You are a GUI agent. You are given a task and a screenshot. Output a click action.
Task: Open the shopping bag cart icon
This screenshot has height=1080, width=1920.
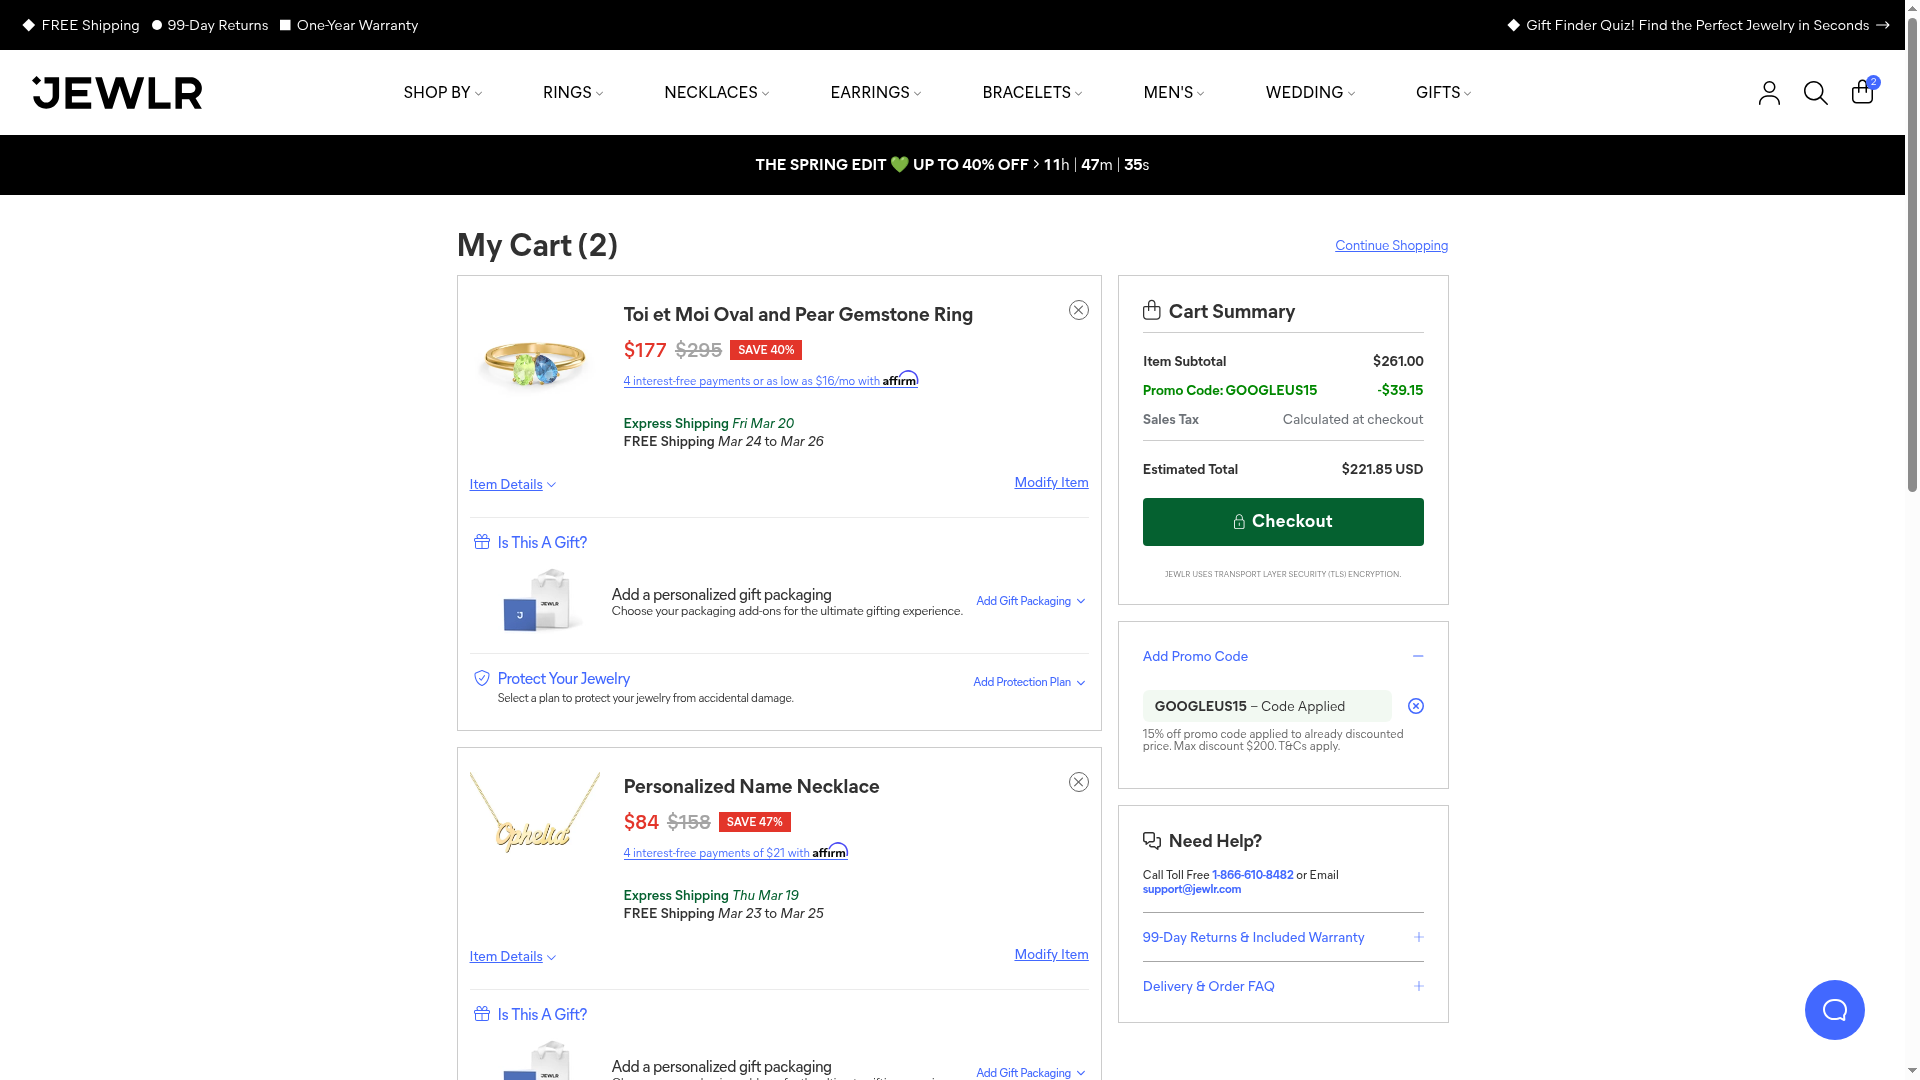pyautogui.click(x=1862, y=92)
